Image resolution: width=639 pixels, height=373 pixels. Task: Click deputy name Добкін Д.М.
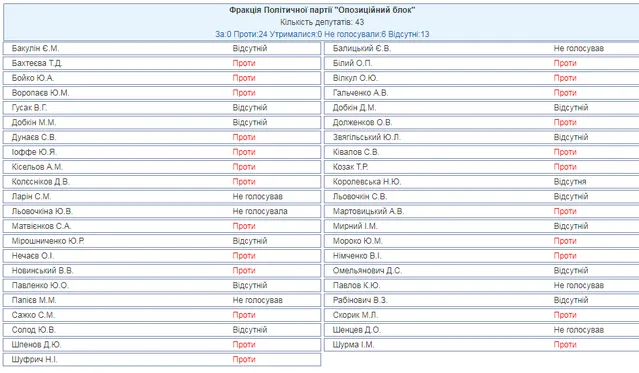click(x=355, y=108)
